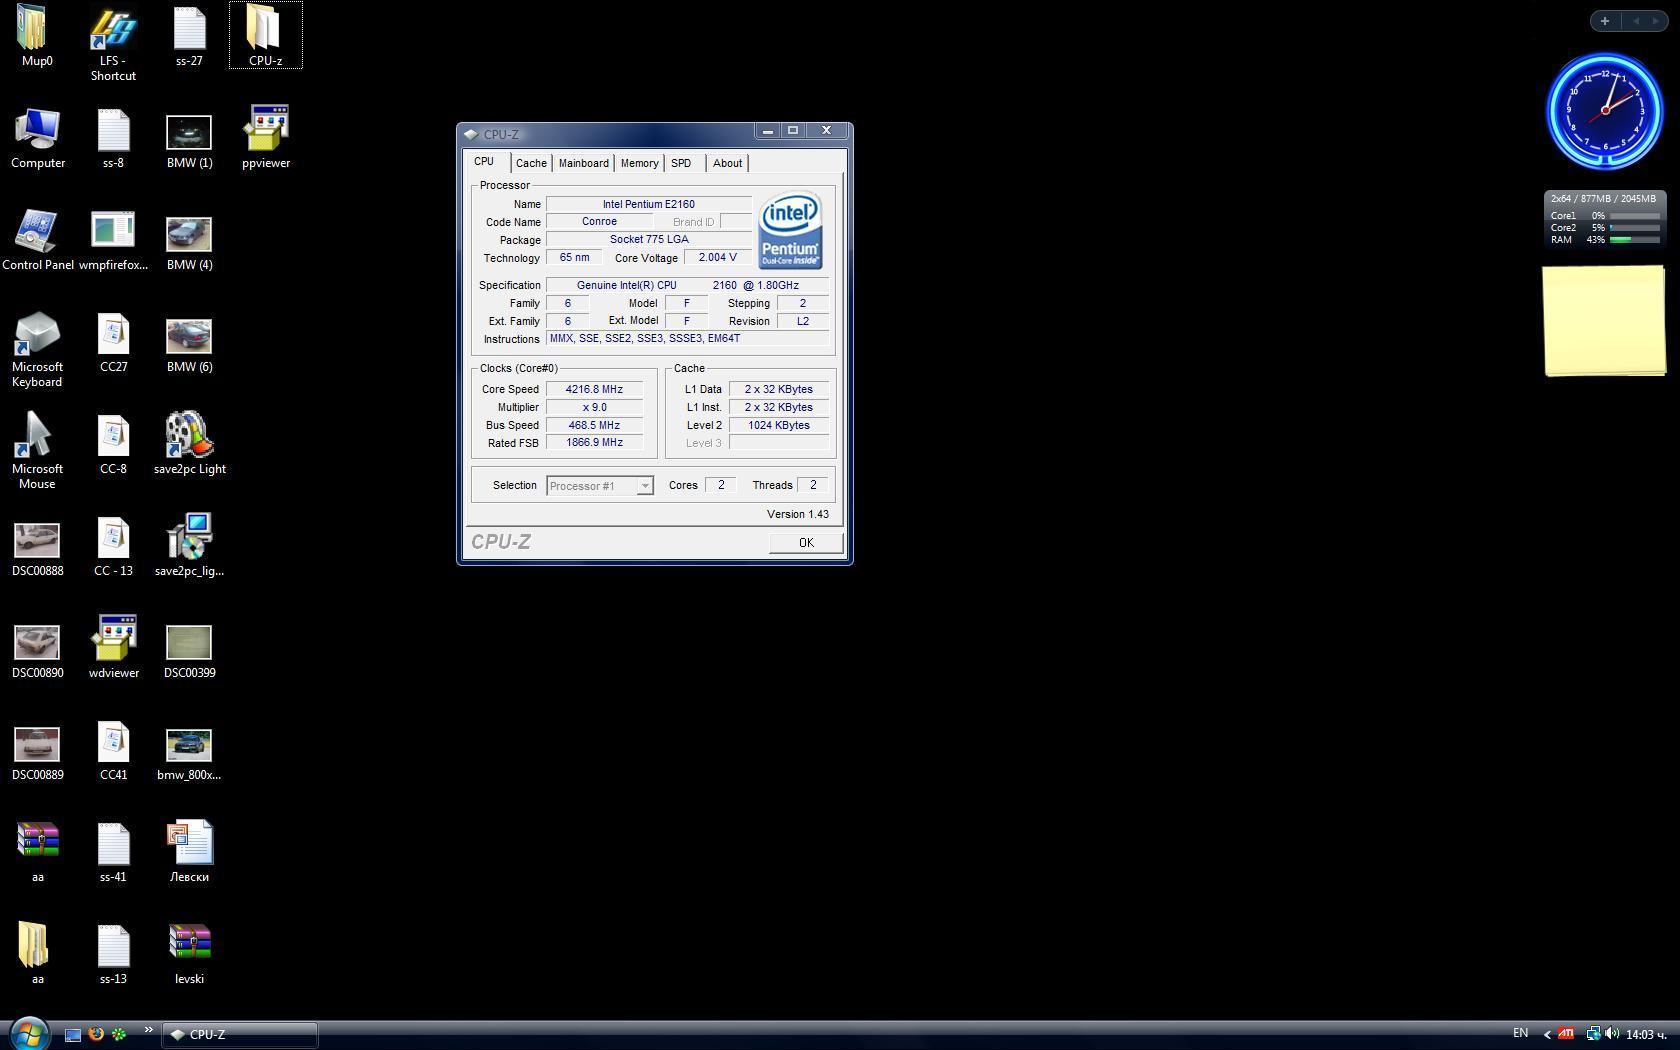1680x1050 pixels.
Task: Launch Firefox from quick launch
Action: [x=96, y=1034]
